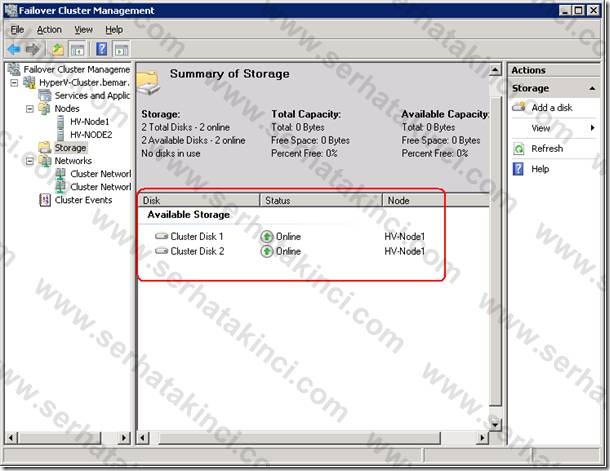Click Cluster Disk 2 Online status icon

[266, 251]
